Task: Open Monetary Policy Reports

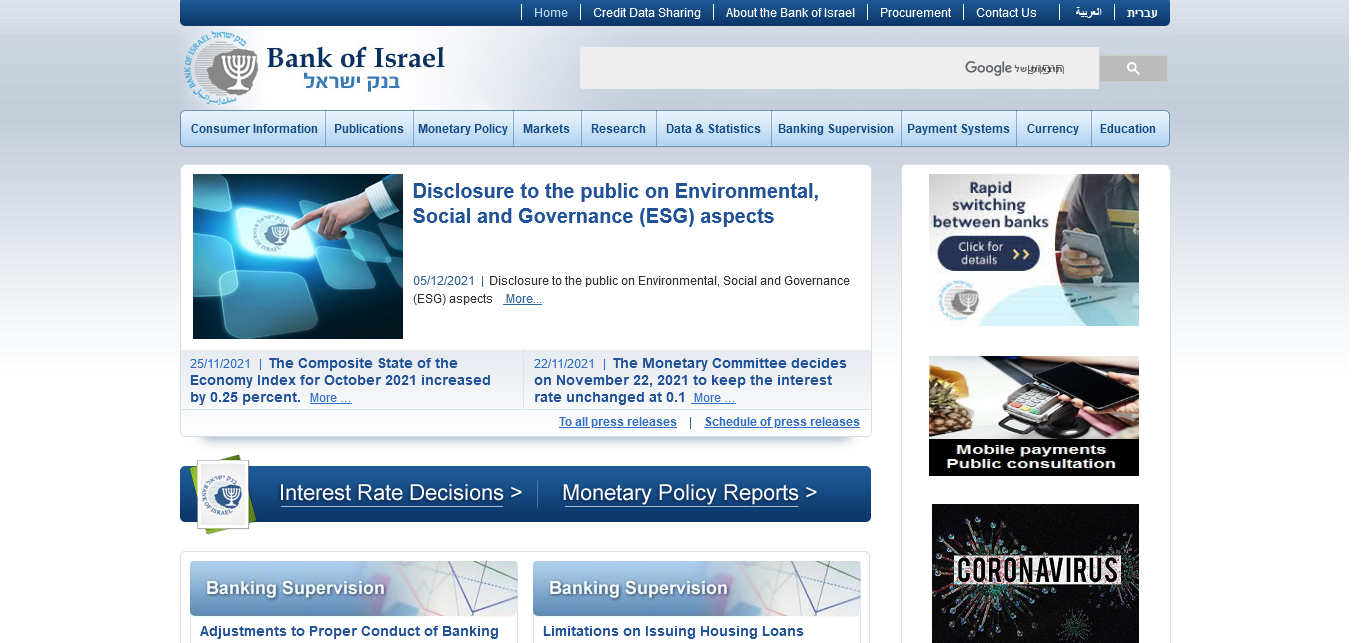Action: [689, 493]
